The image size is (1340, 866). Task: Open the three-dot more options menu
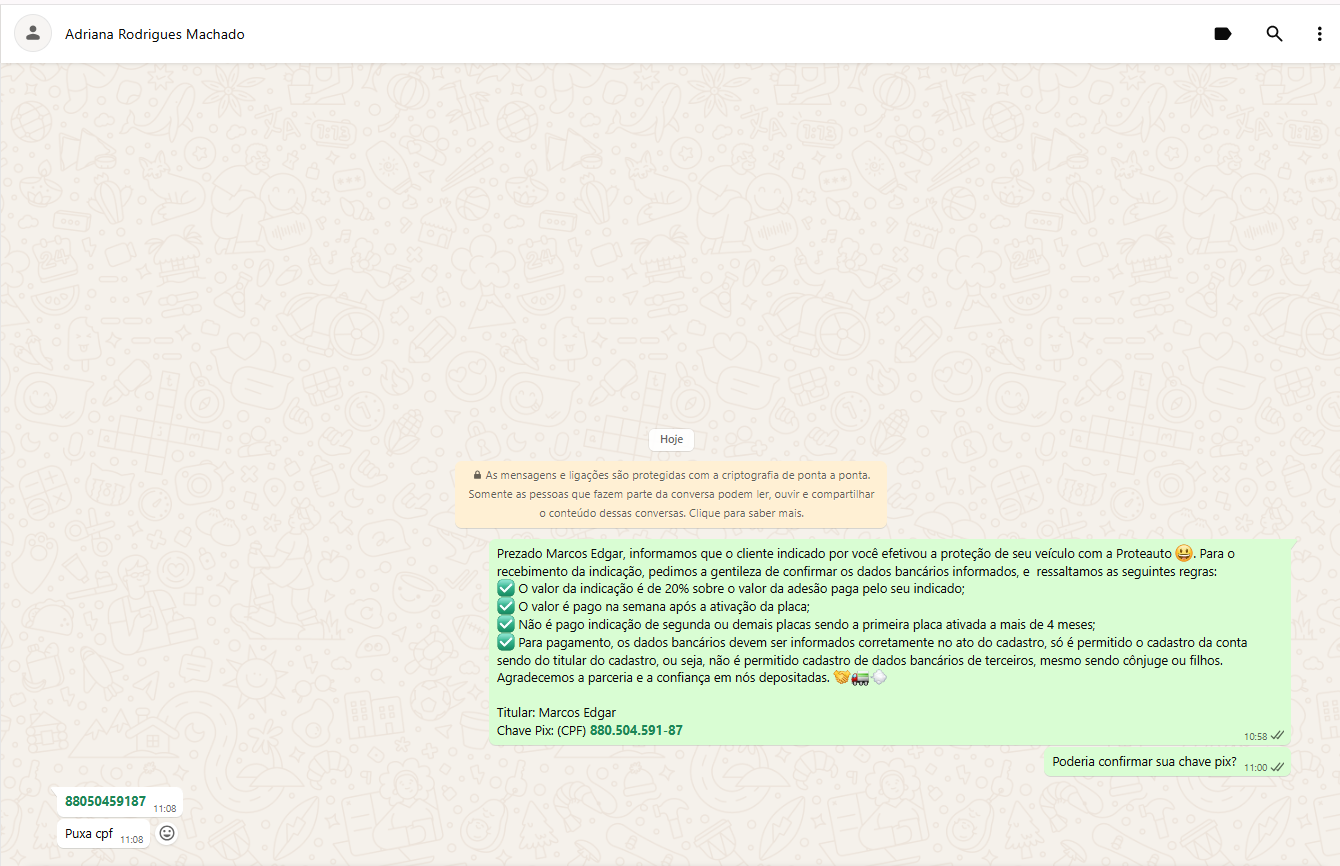coord(1319,34)
